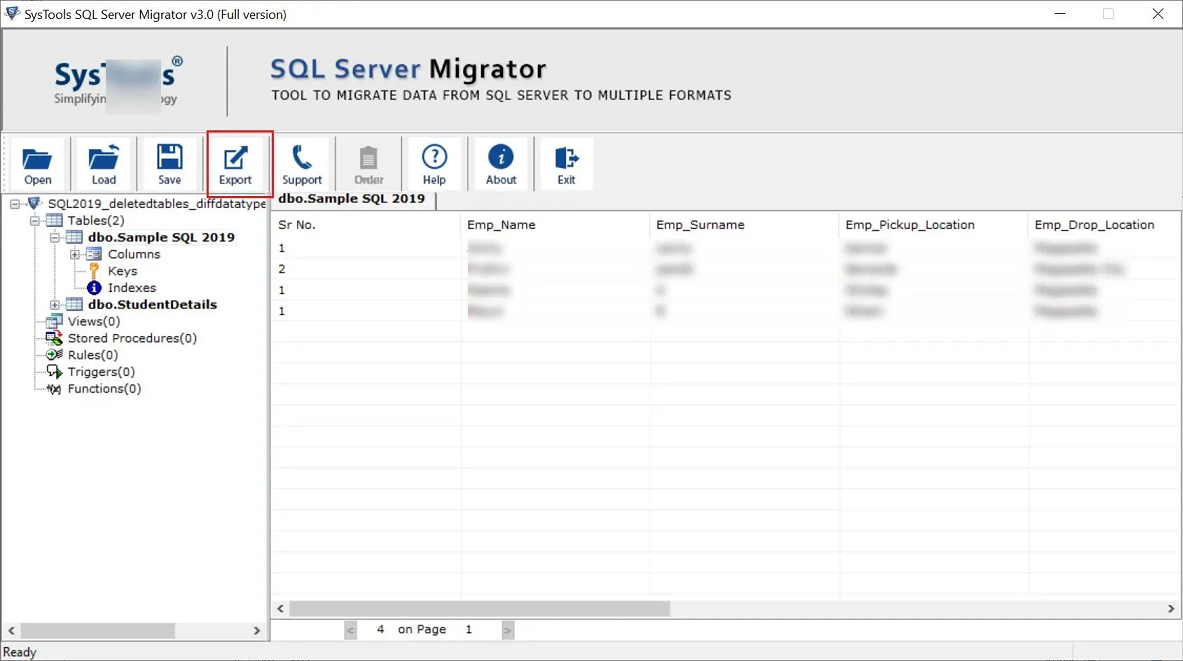Click Sr No. cell with value 2

[366, 269]
